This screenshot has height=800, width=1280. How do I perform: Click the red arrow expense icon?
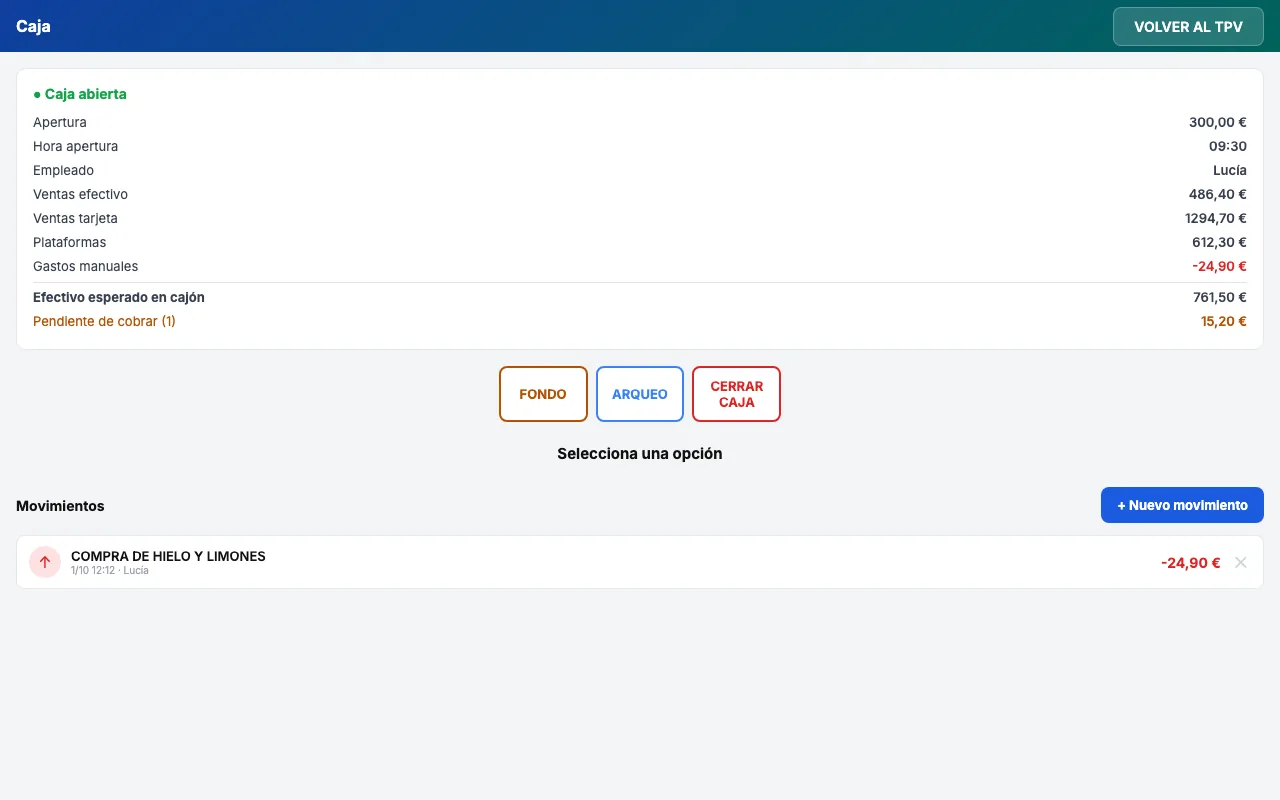[45, 562]
